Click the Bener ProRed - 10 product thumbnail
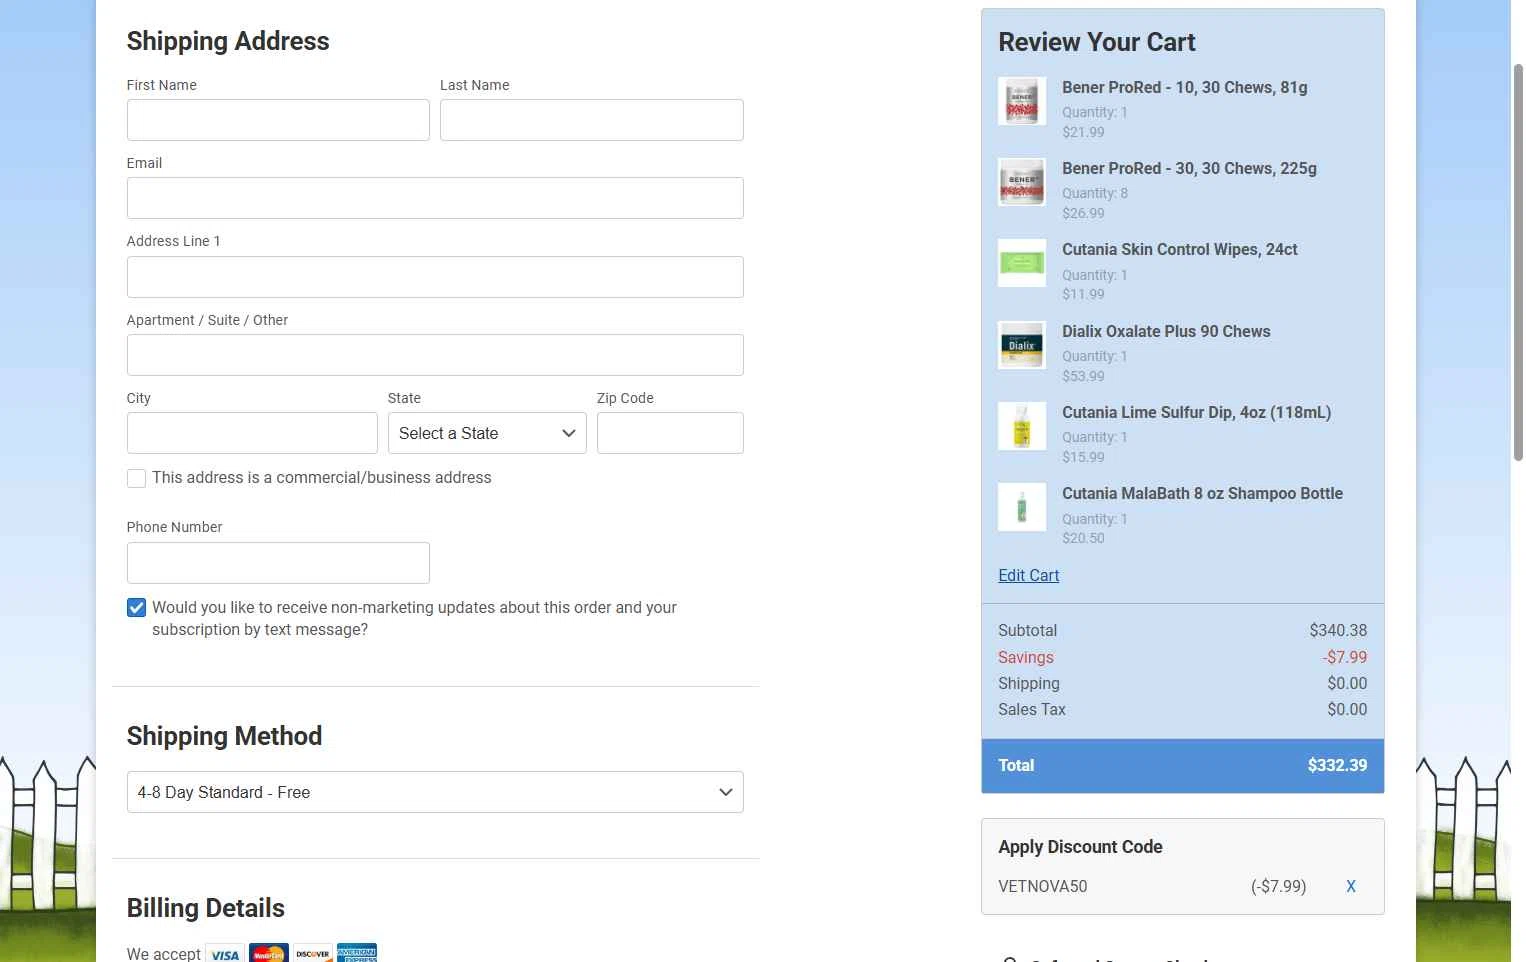This screenshot has width=1526, height=962. pos(1022,101)
